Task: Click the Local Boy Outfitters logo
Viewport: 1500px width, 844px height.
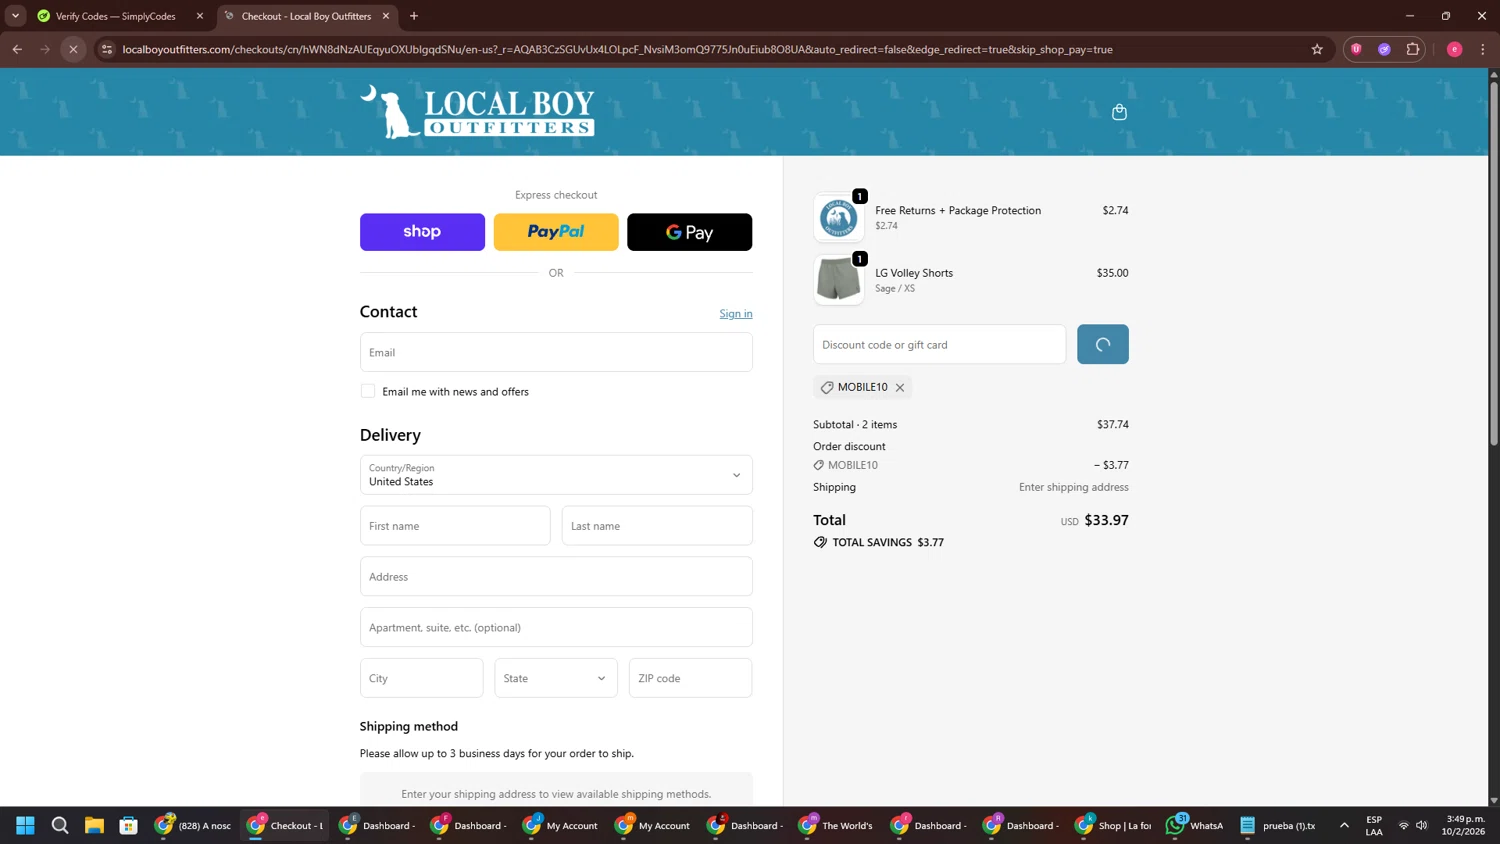Action: 478,111
